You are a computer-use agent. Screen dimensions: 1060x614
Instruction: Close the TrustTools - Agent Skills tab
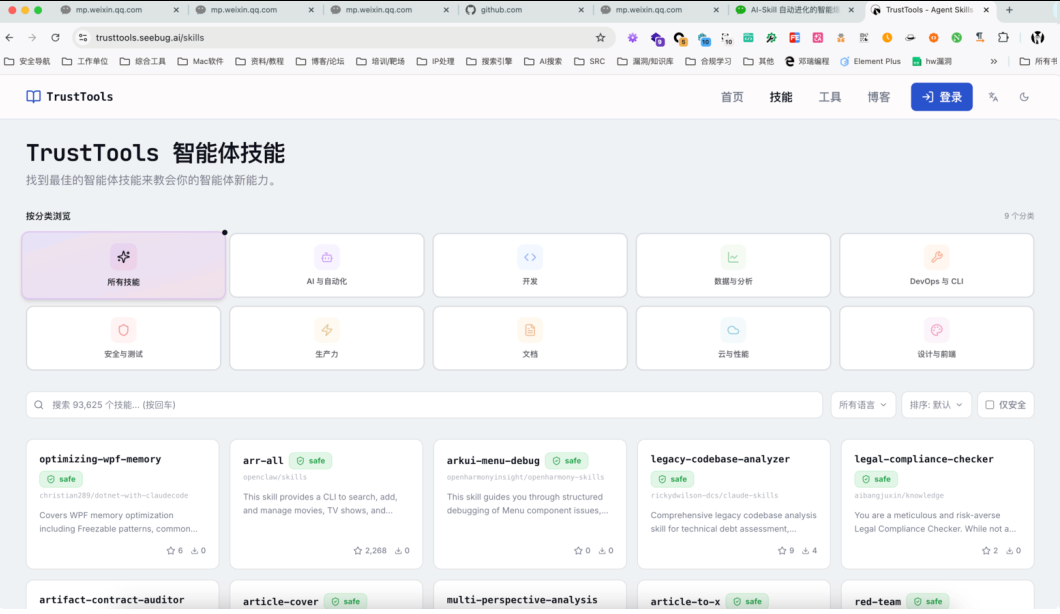tap(986, 9)
